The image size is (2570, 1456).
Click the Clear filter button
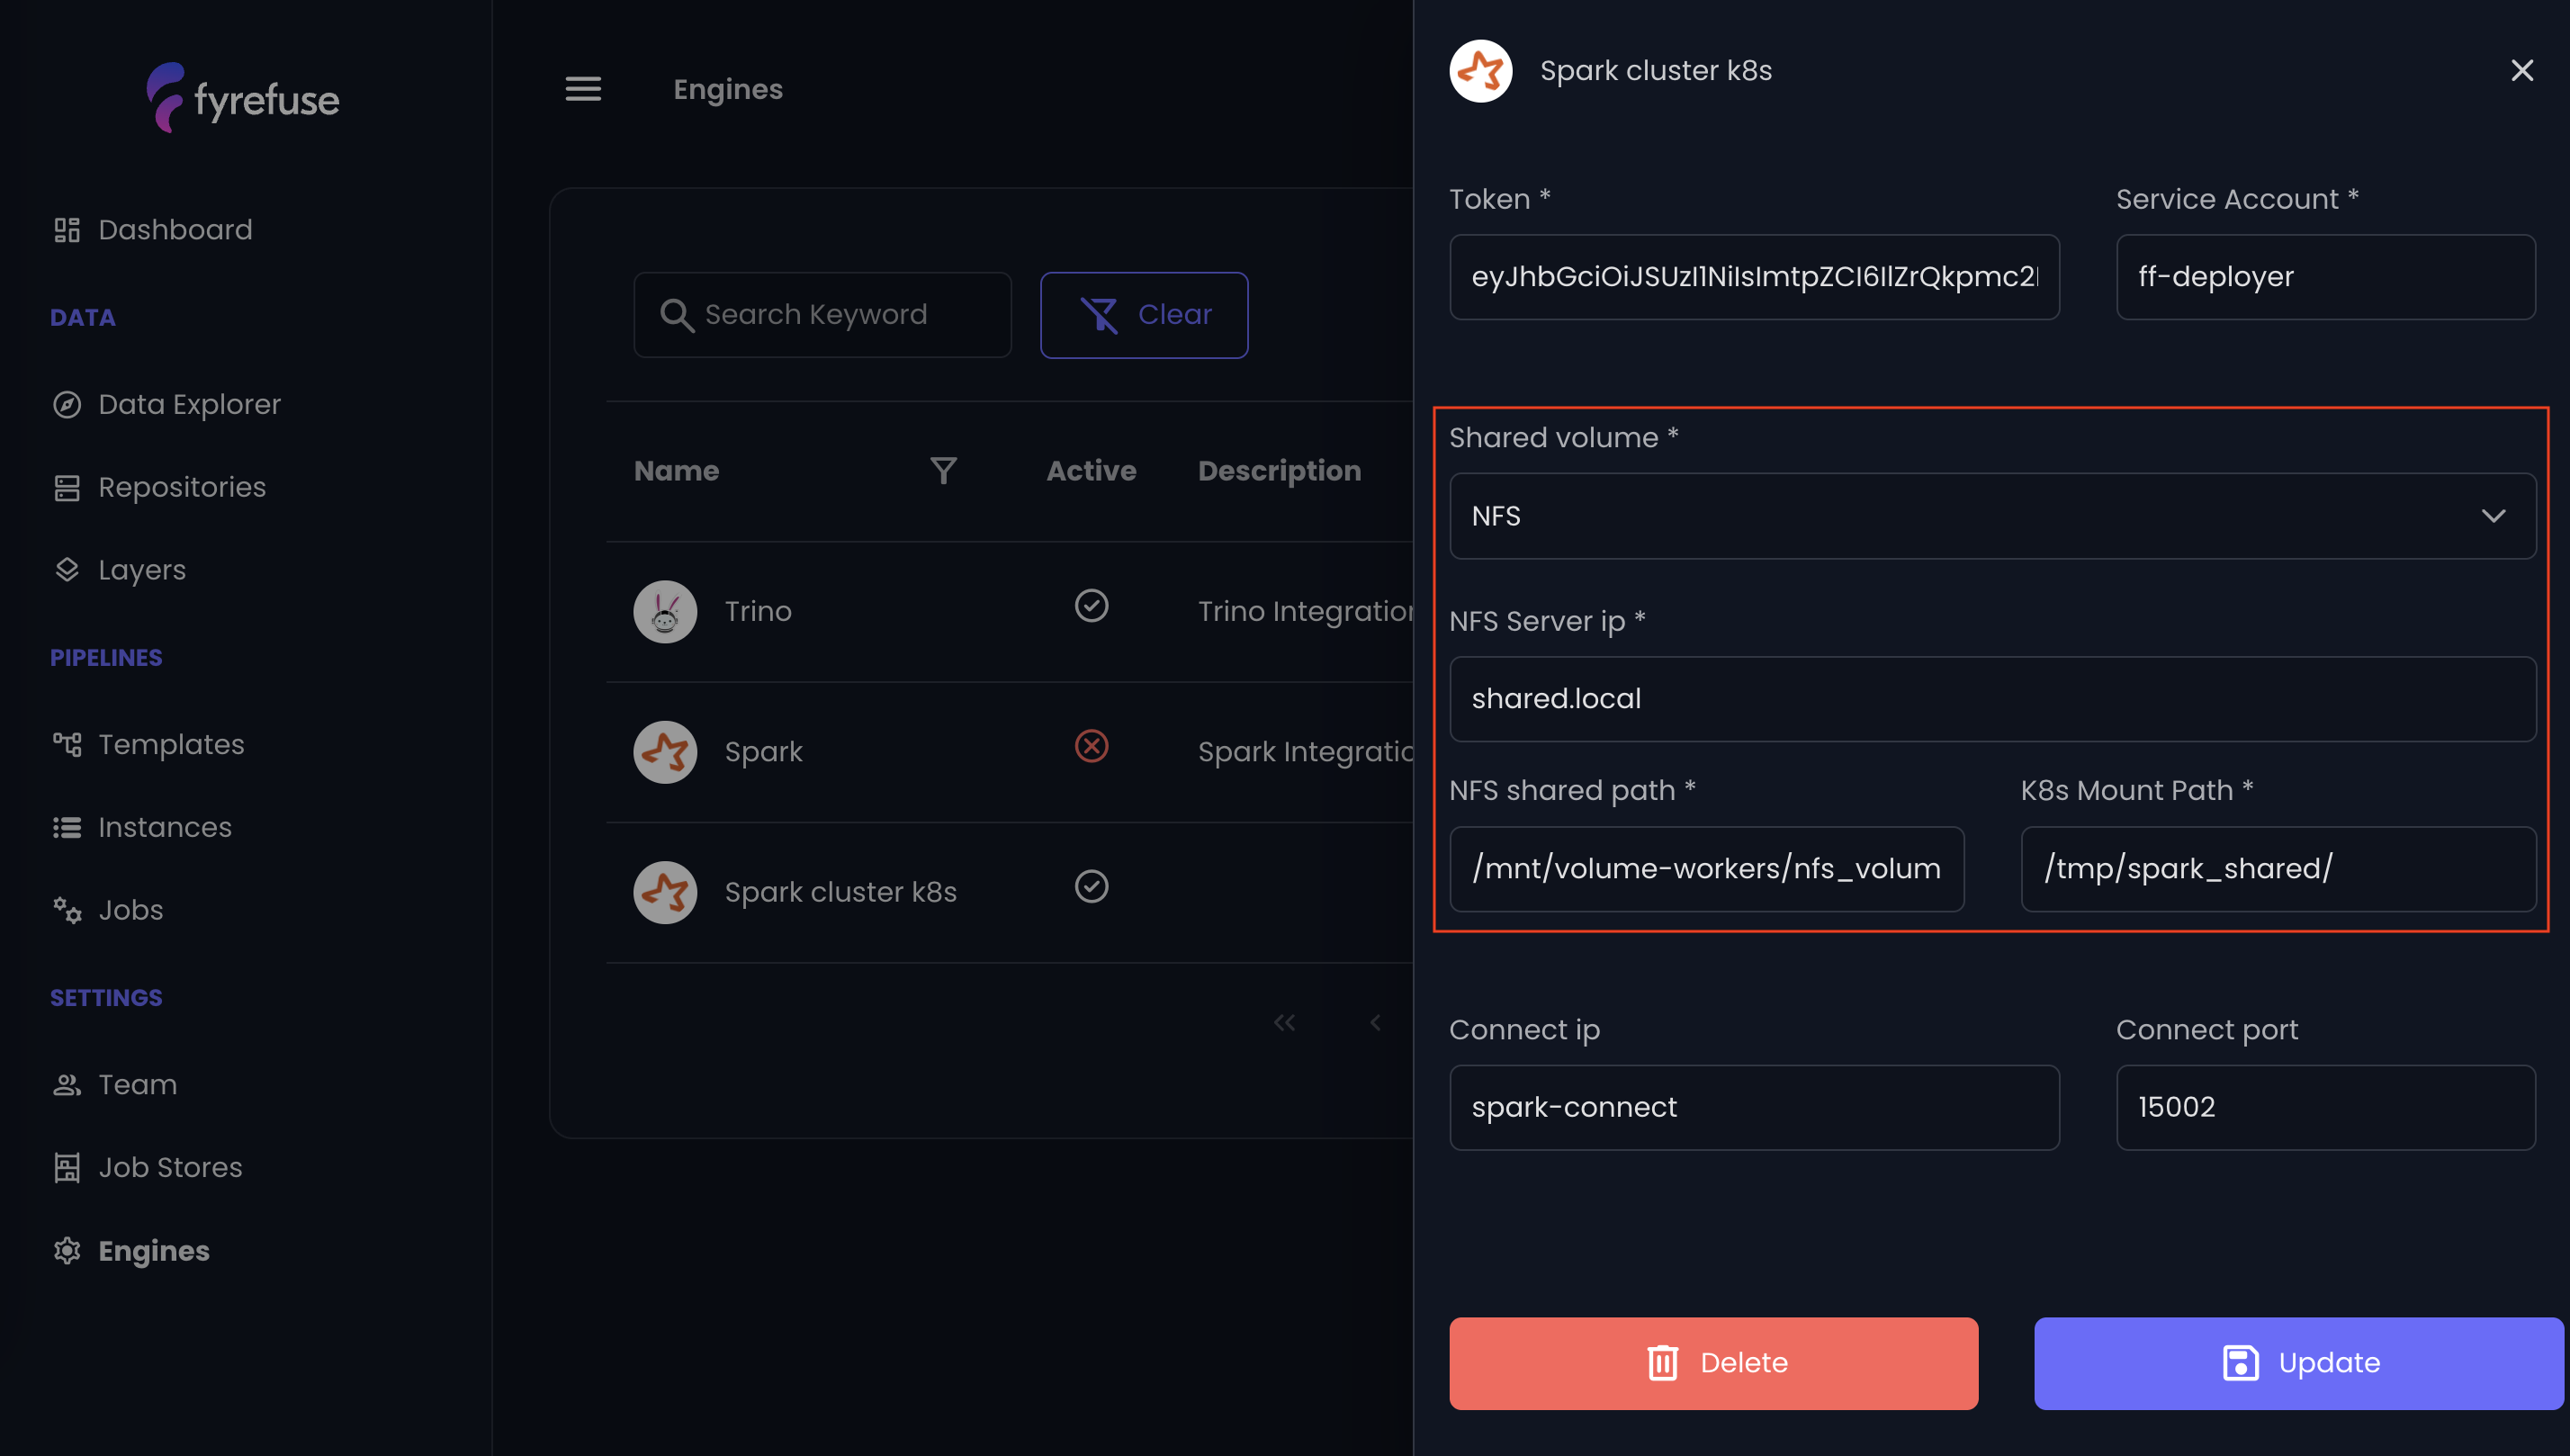pos(1144,315)
